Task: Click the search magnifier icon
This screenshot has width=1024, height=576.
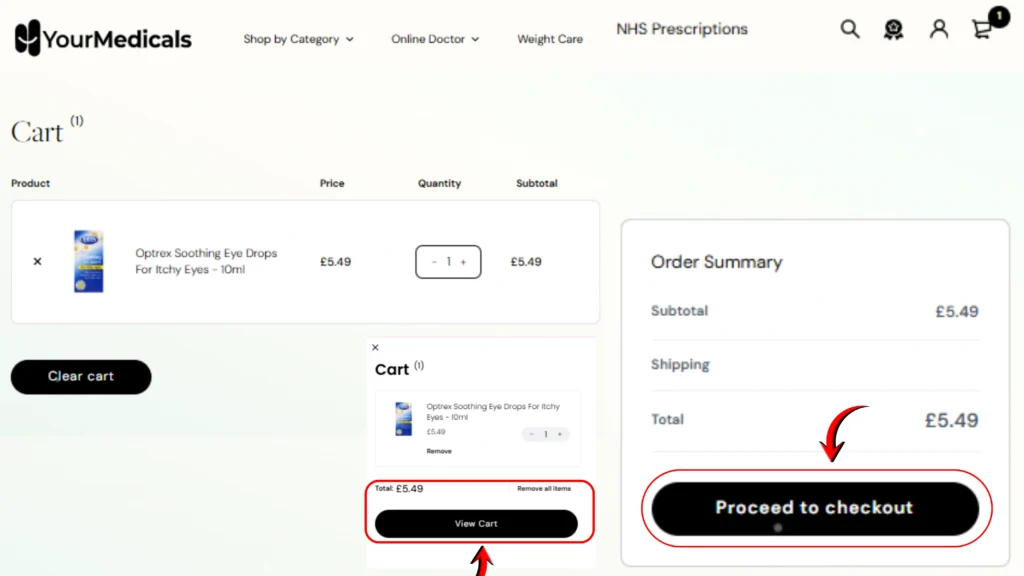Action: (x=850, y=30)
